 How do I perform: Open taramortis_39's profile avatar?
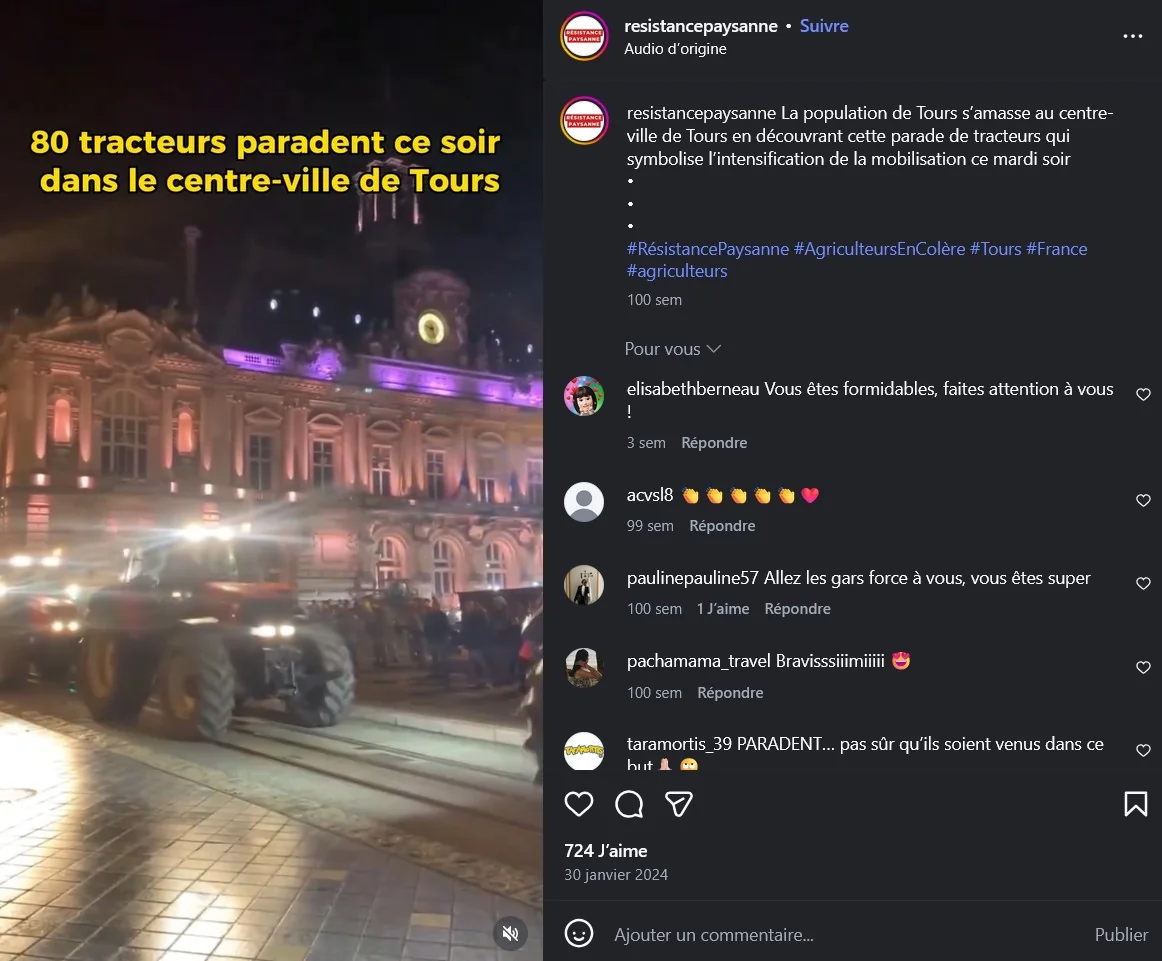coord(584,751)
